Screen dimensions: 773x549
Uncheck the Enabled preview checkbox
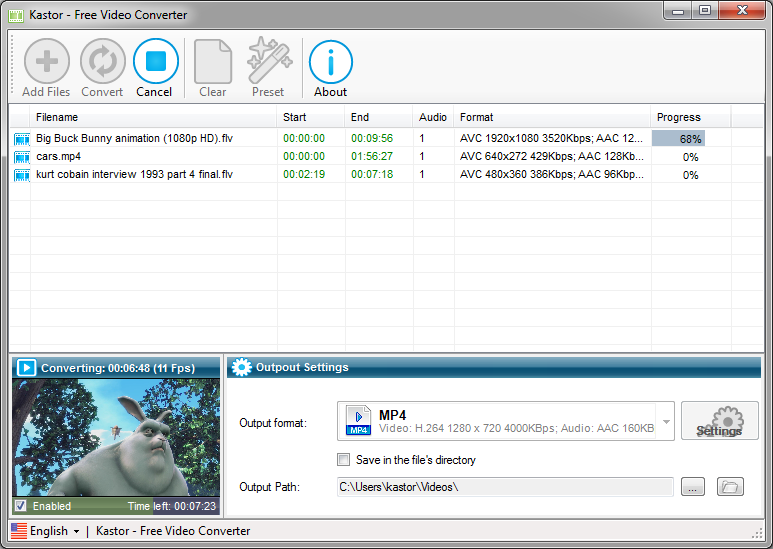(21, 506)
